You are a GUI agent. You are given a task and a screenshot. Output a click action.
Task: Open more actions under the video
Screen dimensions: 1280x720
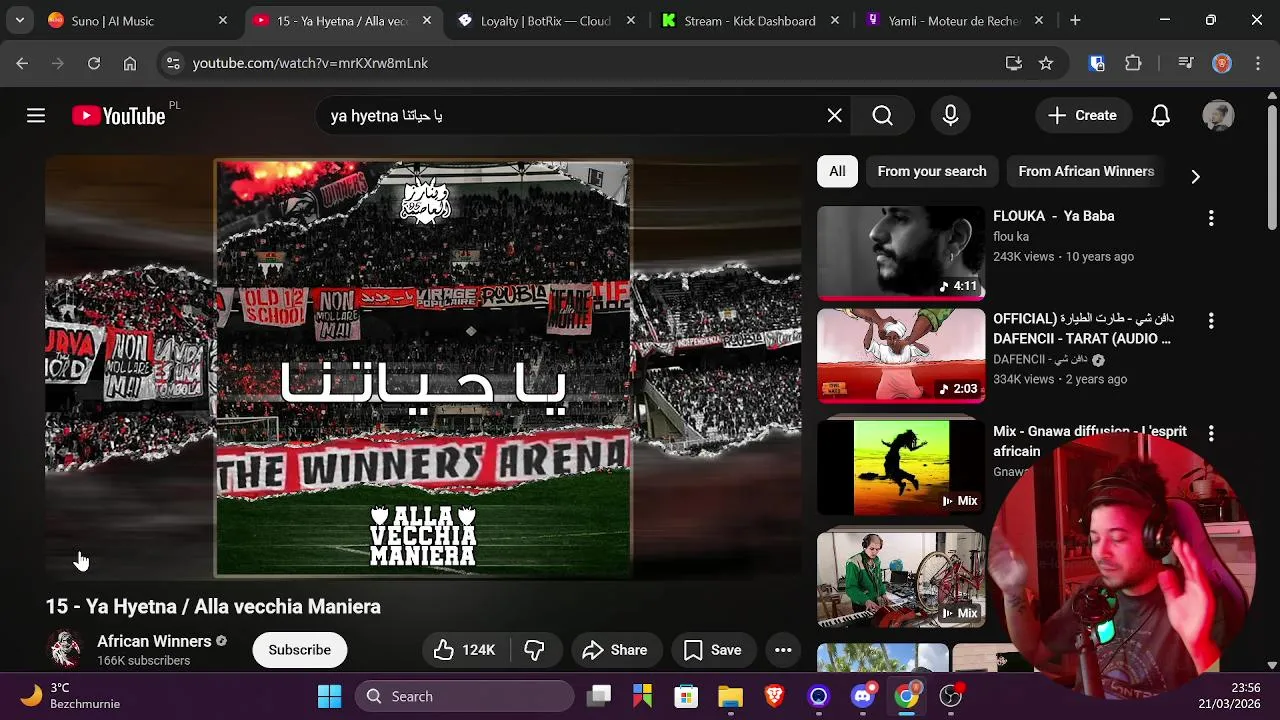783,650
